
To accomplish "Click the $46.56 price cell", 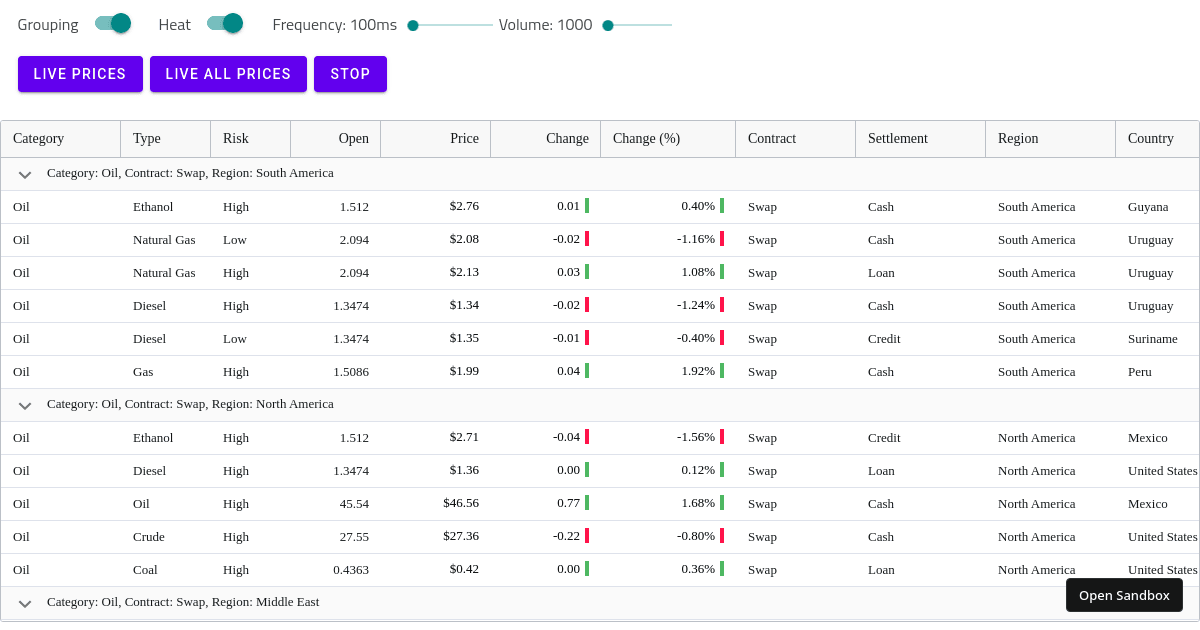I will pos(436,504).
